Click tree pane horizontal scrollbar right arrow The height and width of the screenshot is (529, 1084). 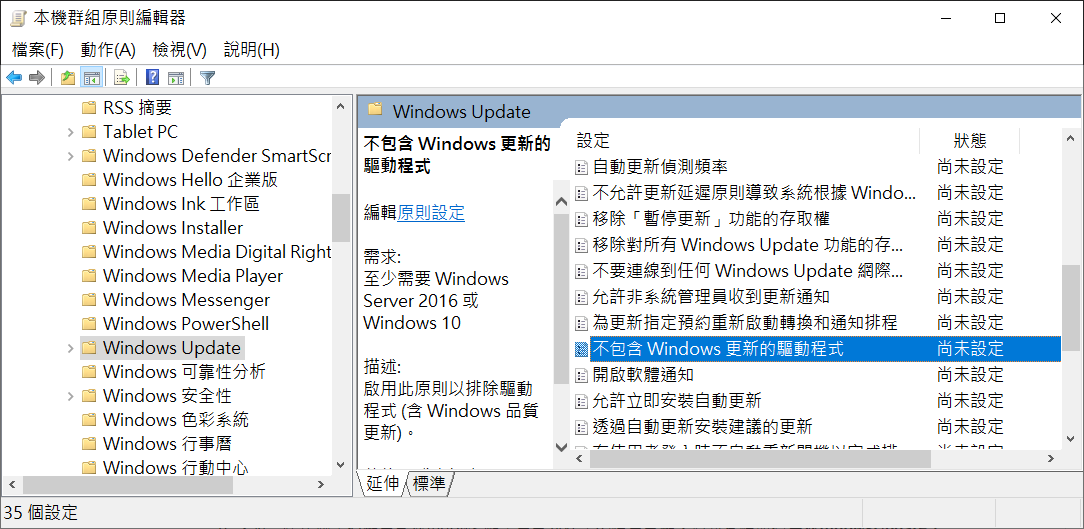pos(320,485)
